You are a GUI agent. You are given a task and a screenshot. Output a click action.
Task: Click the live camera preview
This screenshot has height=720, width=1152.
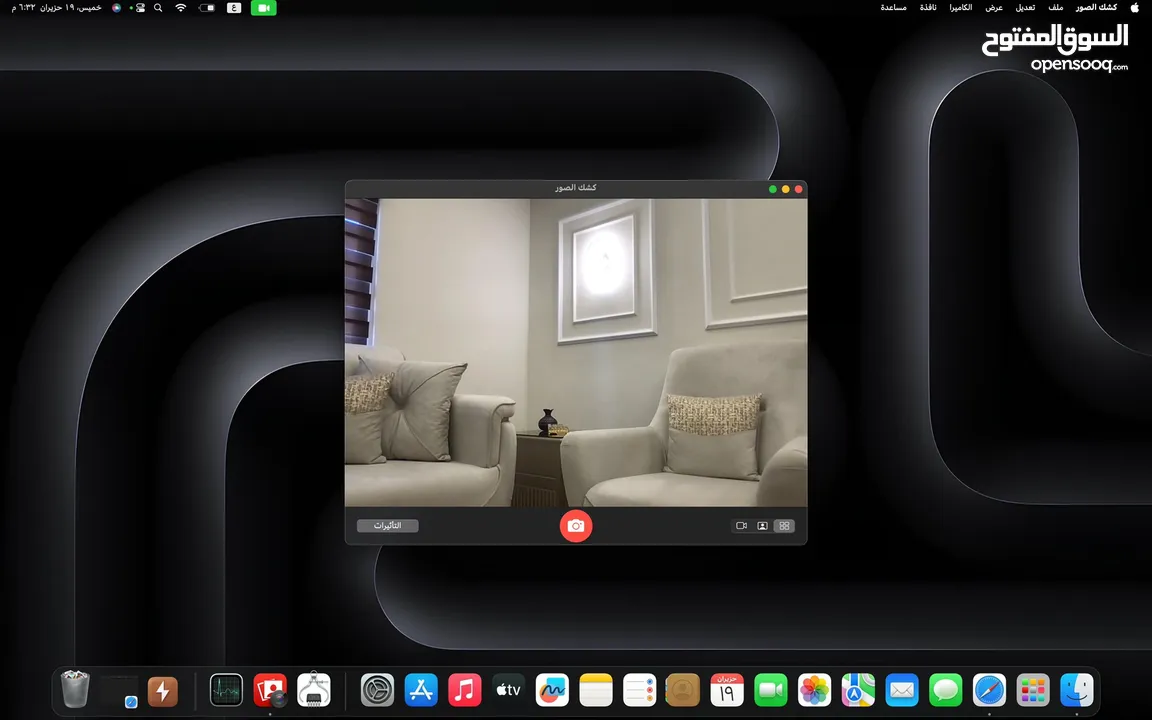click(x=575, y=352)
